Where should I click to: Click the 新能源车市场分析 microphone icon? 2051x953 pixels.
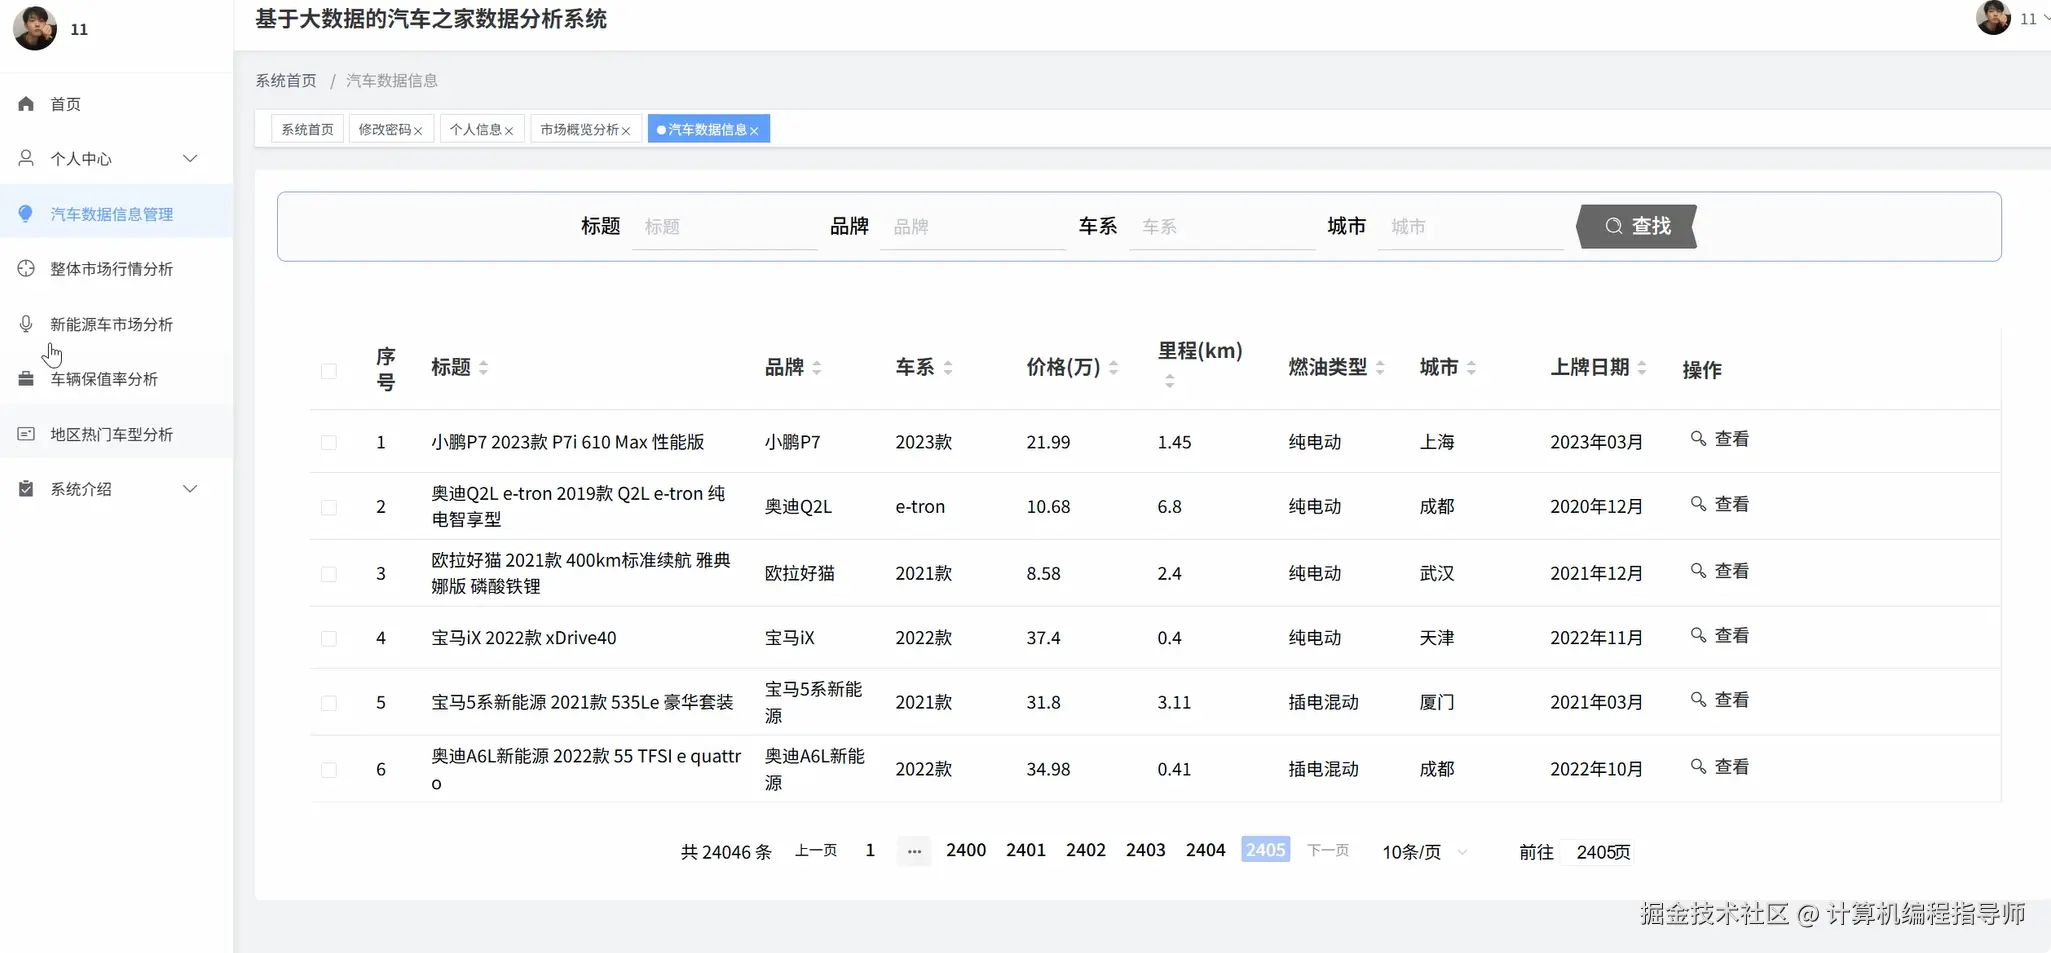(x=24, y=323)
